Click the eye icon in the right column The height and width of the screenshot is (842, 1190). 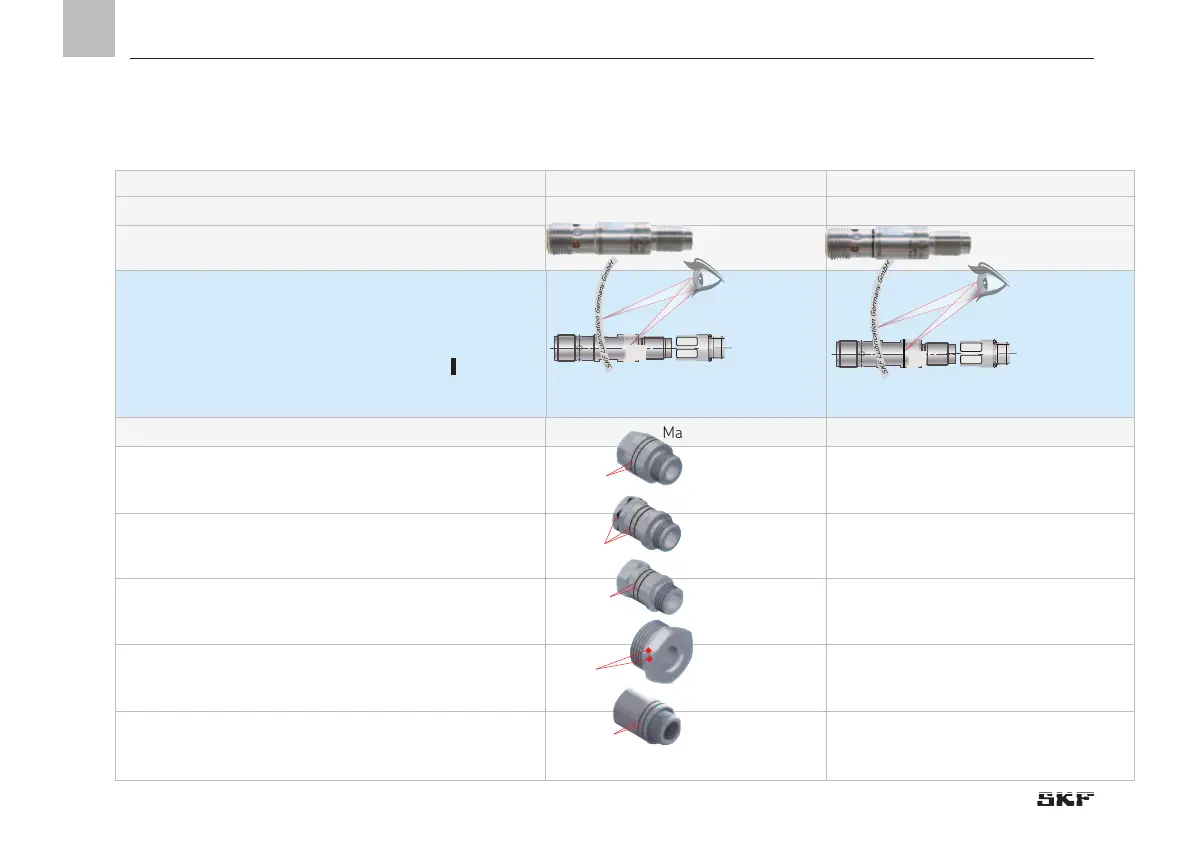coord(989,279)
